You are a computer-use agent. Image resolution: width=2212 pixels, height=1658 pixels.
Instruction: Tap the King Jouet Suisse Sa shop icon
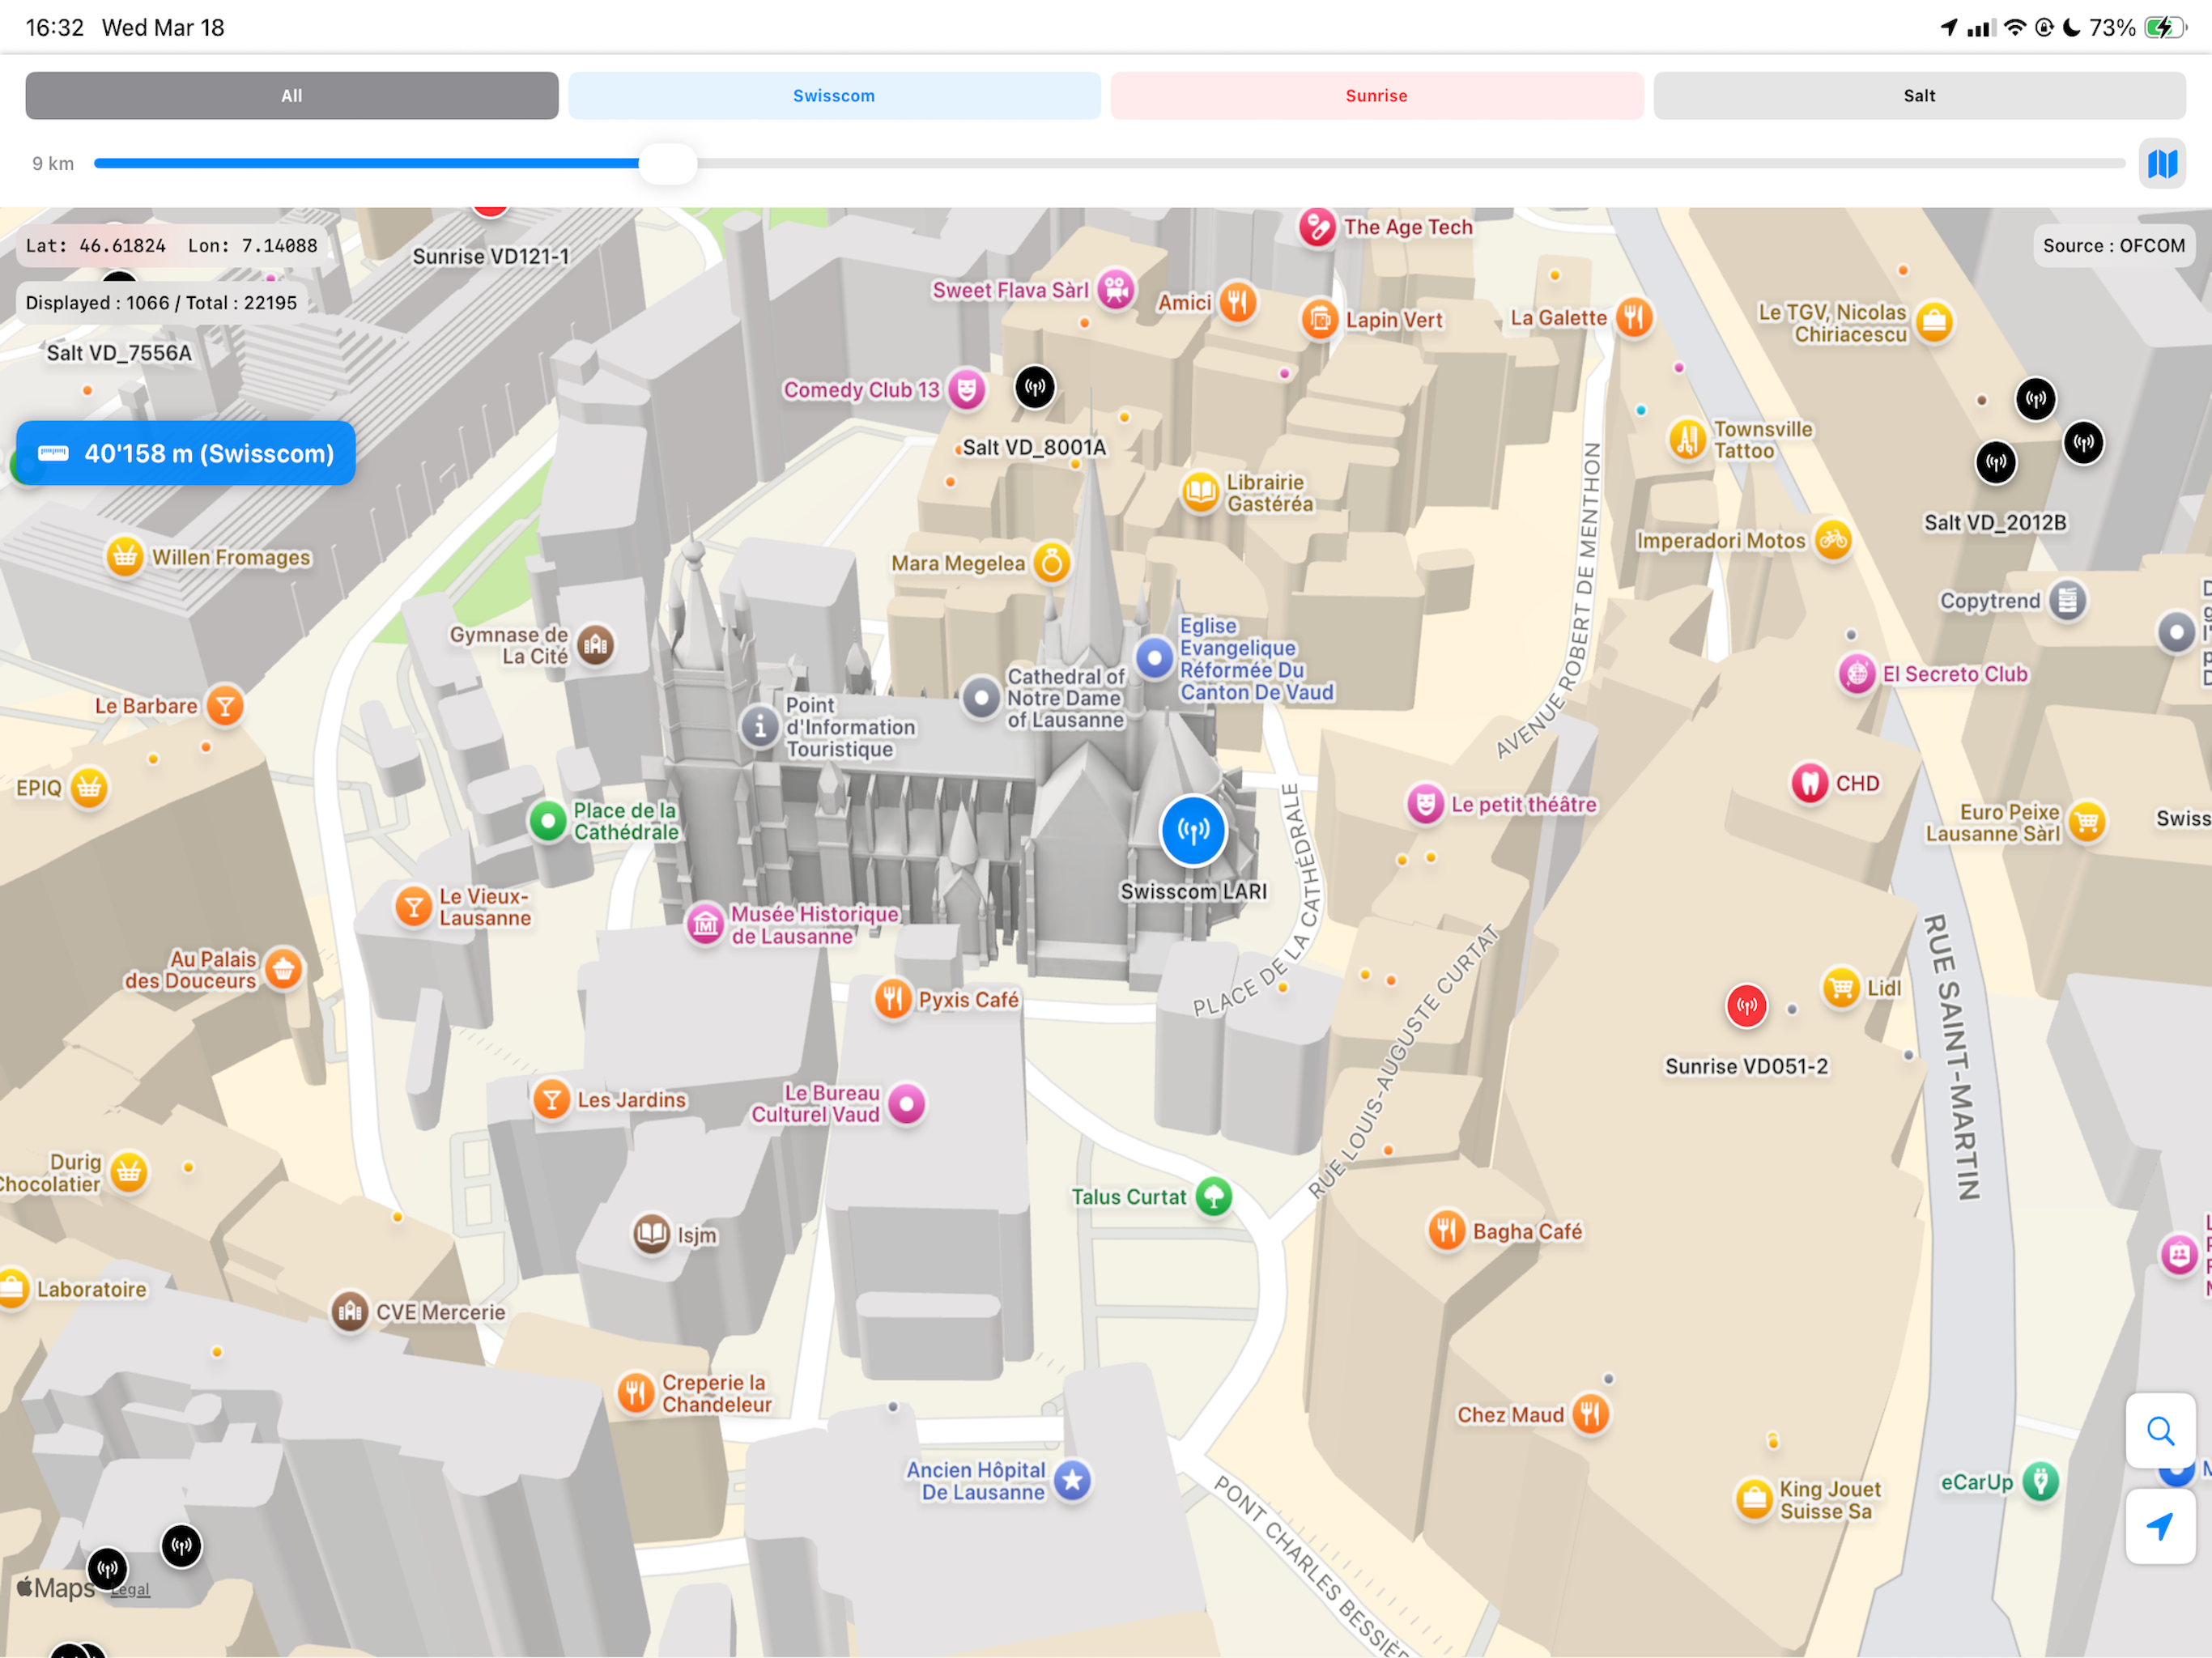pos(1754,1499)
